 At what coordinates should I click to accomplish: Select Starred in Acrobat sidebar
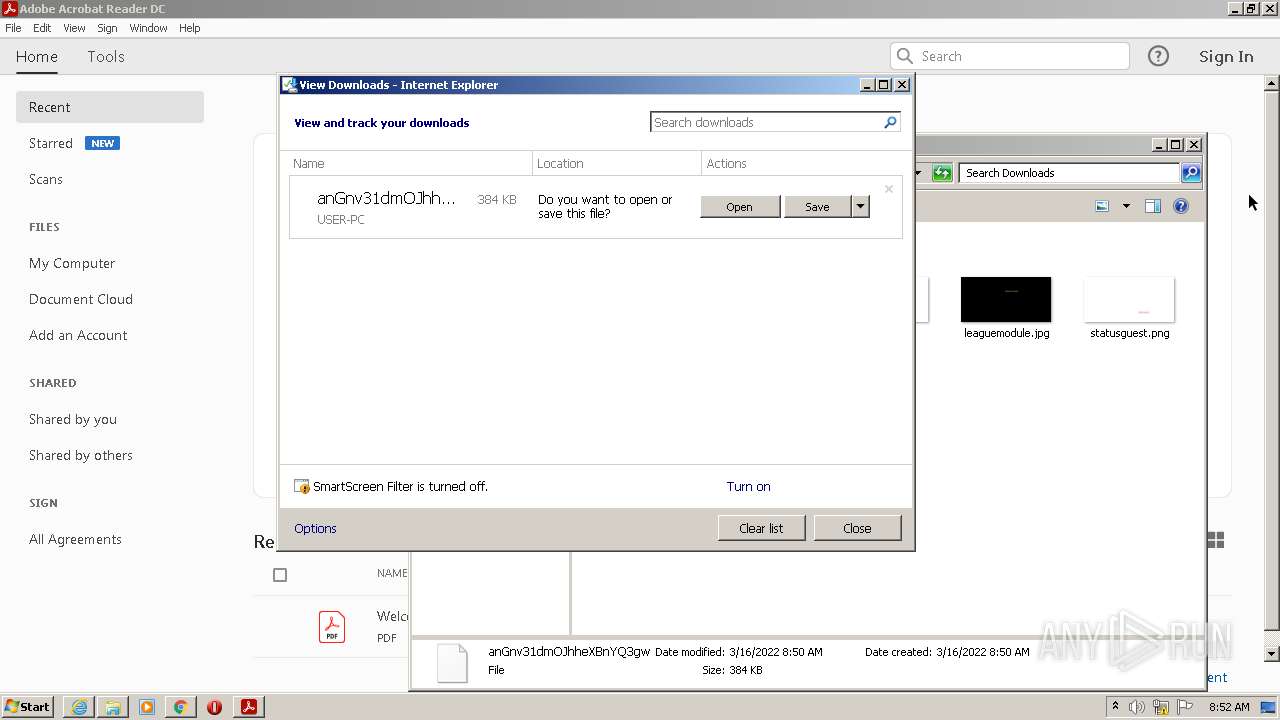(x=51, y=143)
